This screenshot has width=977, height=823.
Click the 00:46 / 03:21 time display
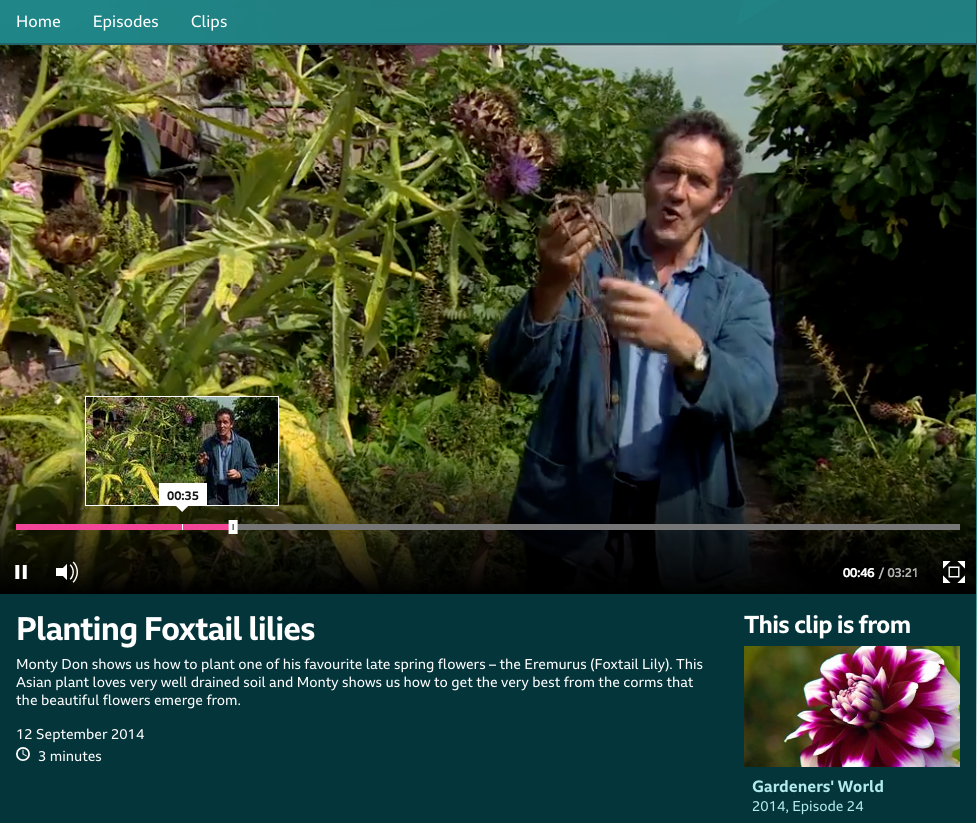click(x=880, y=573)
